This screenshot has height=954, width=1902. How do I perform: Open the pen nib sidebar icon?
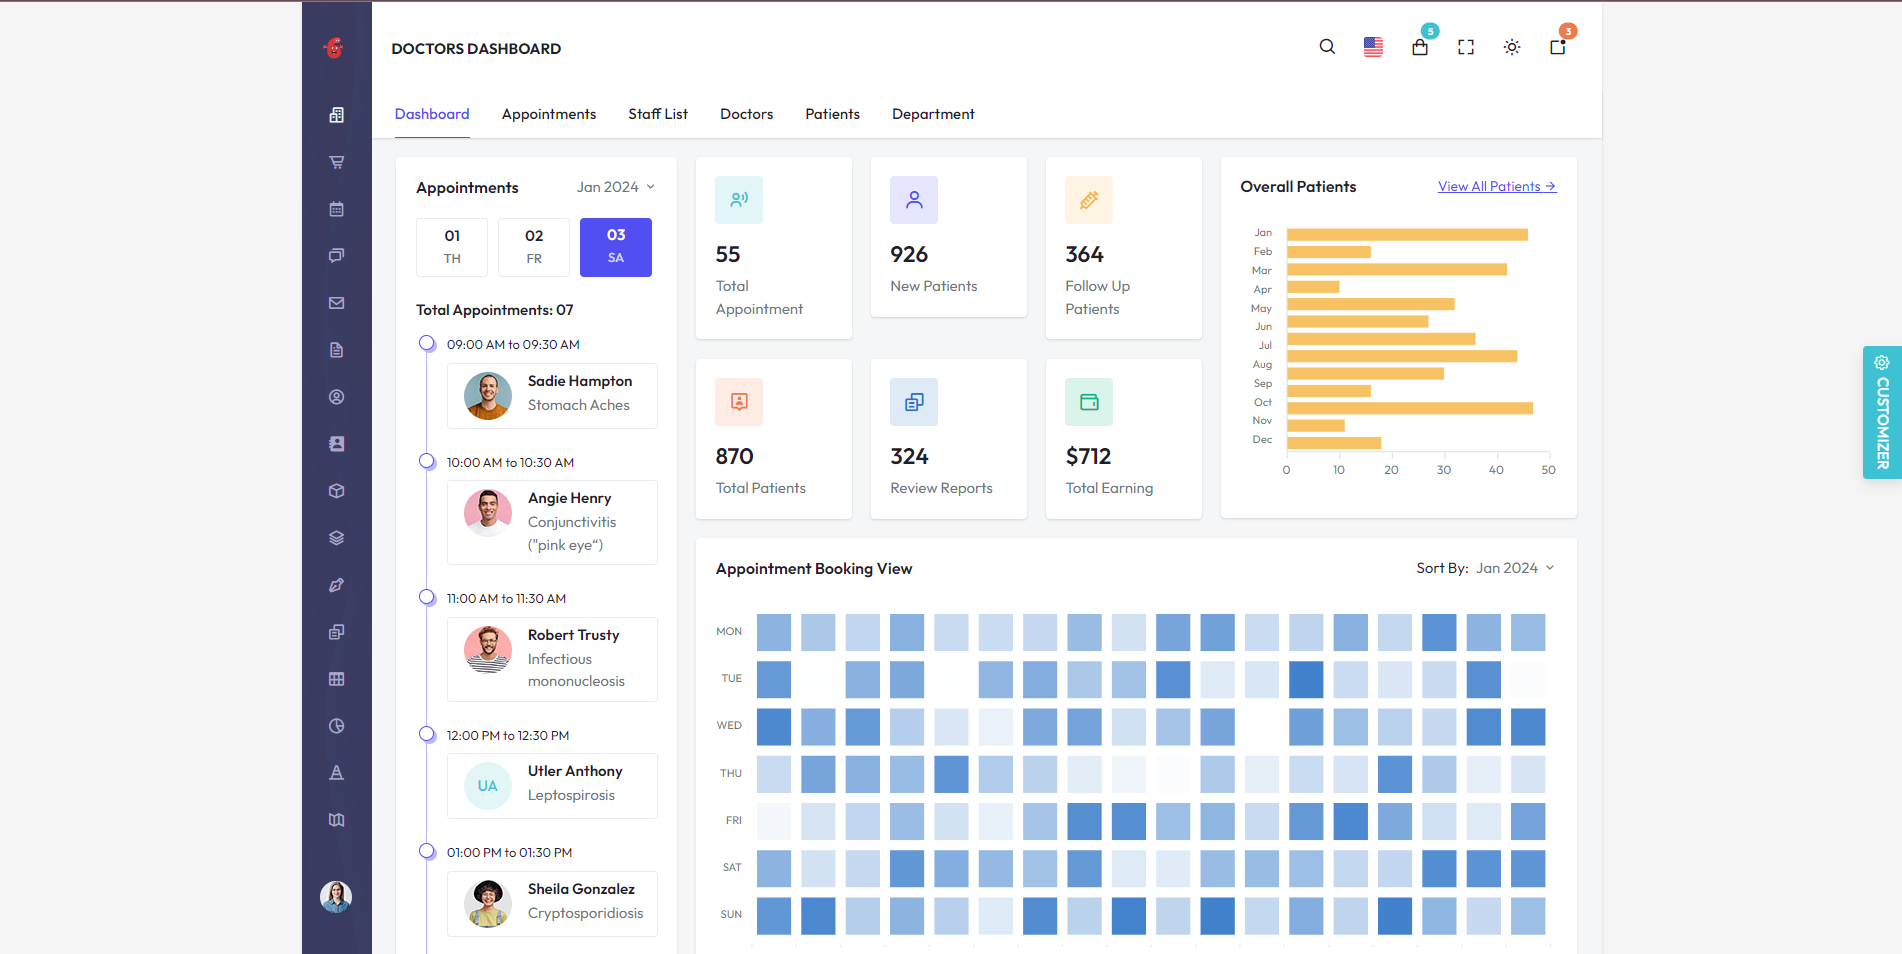(336, 585)
